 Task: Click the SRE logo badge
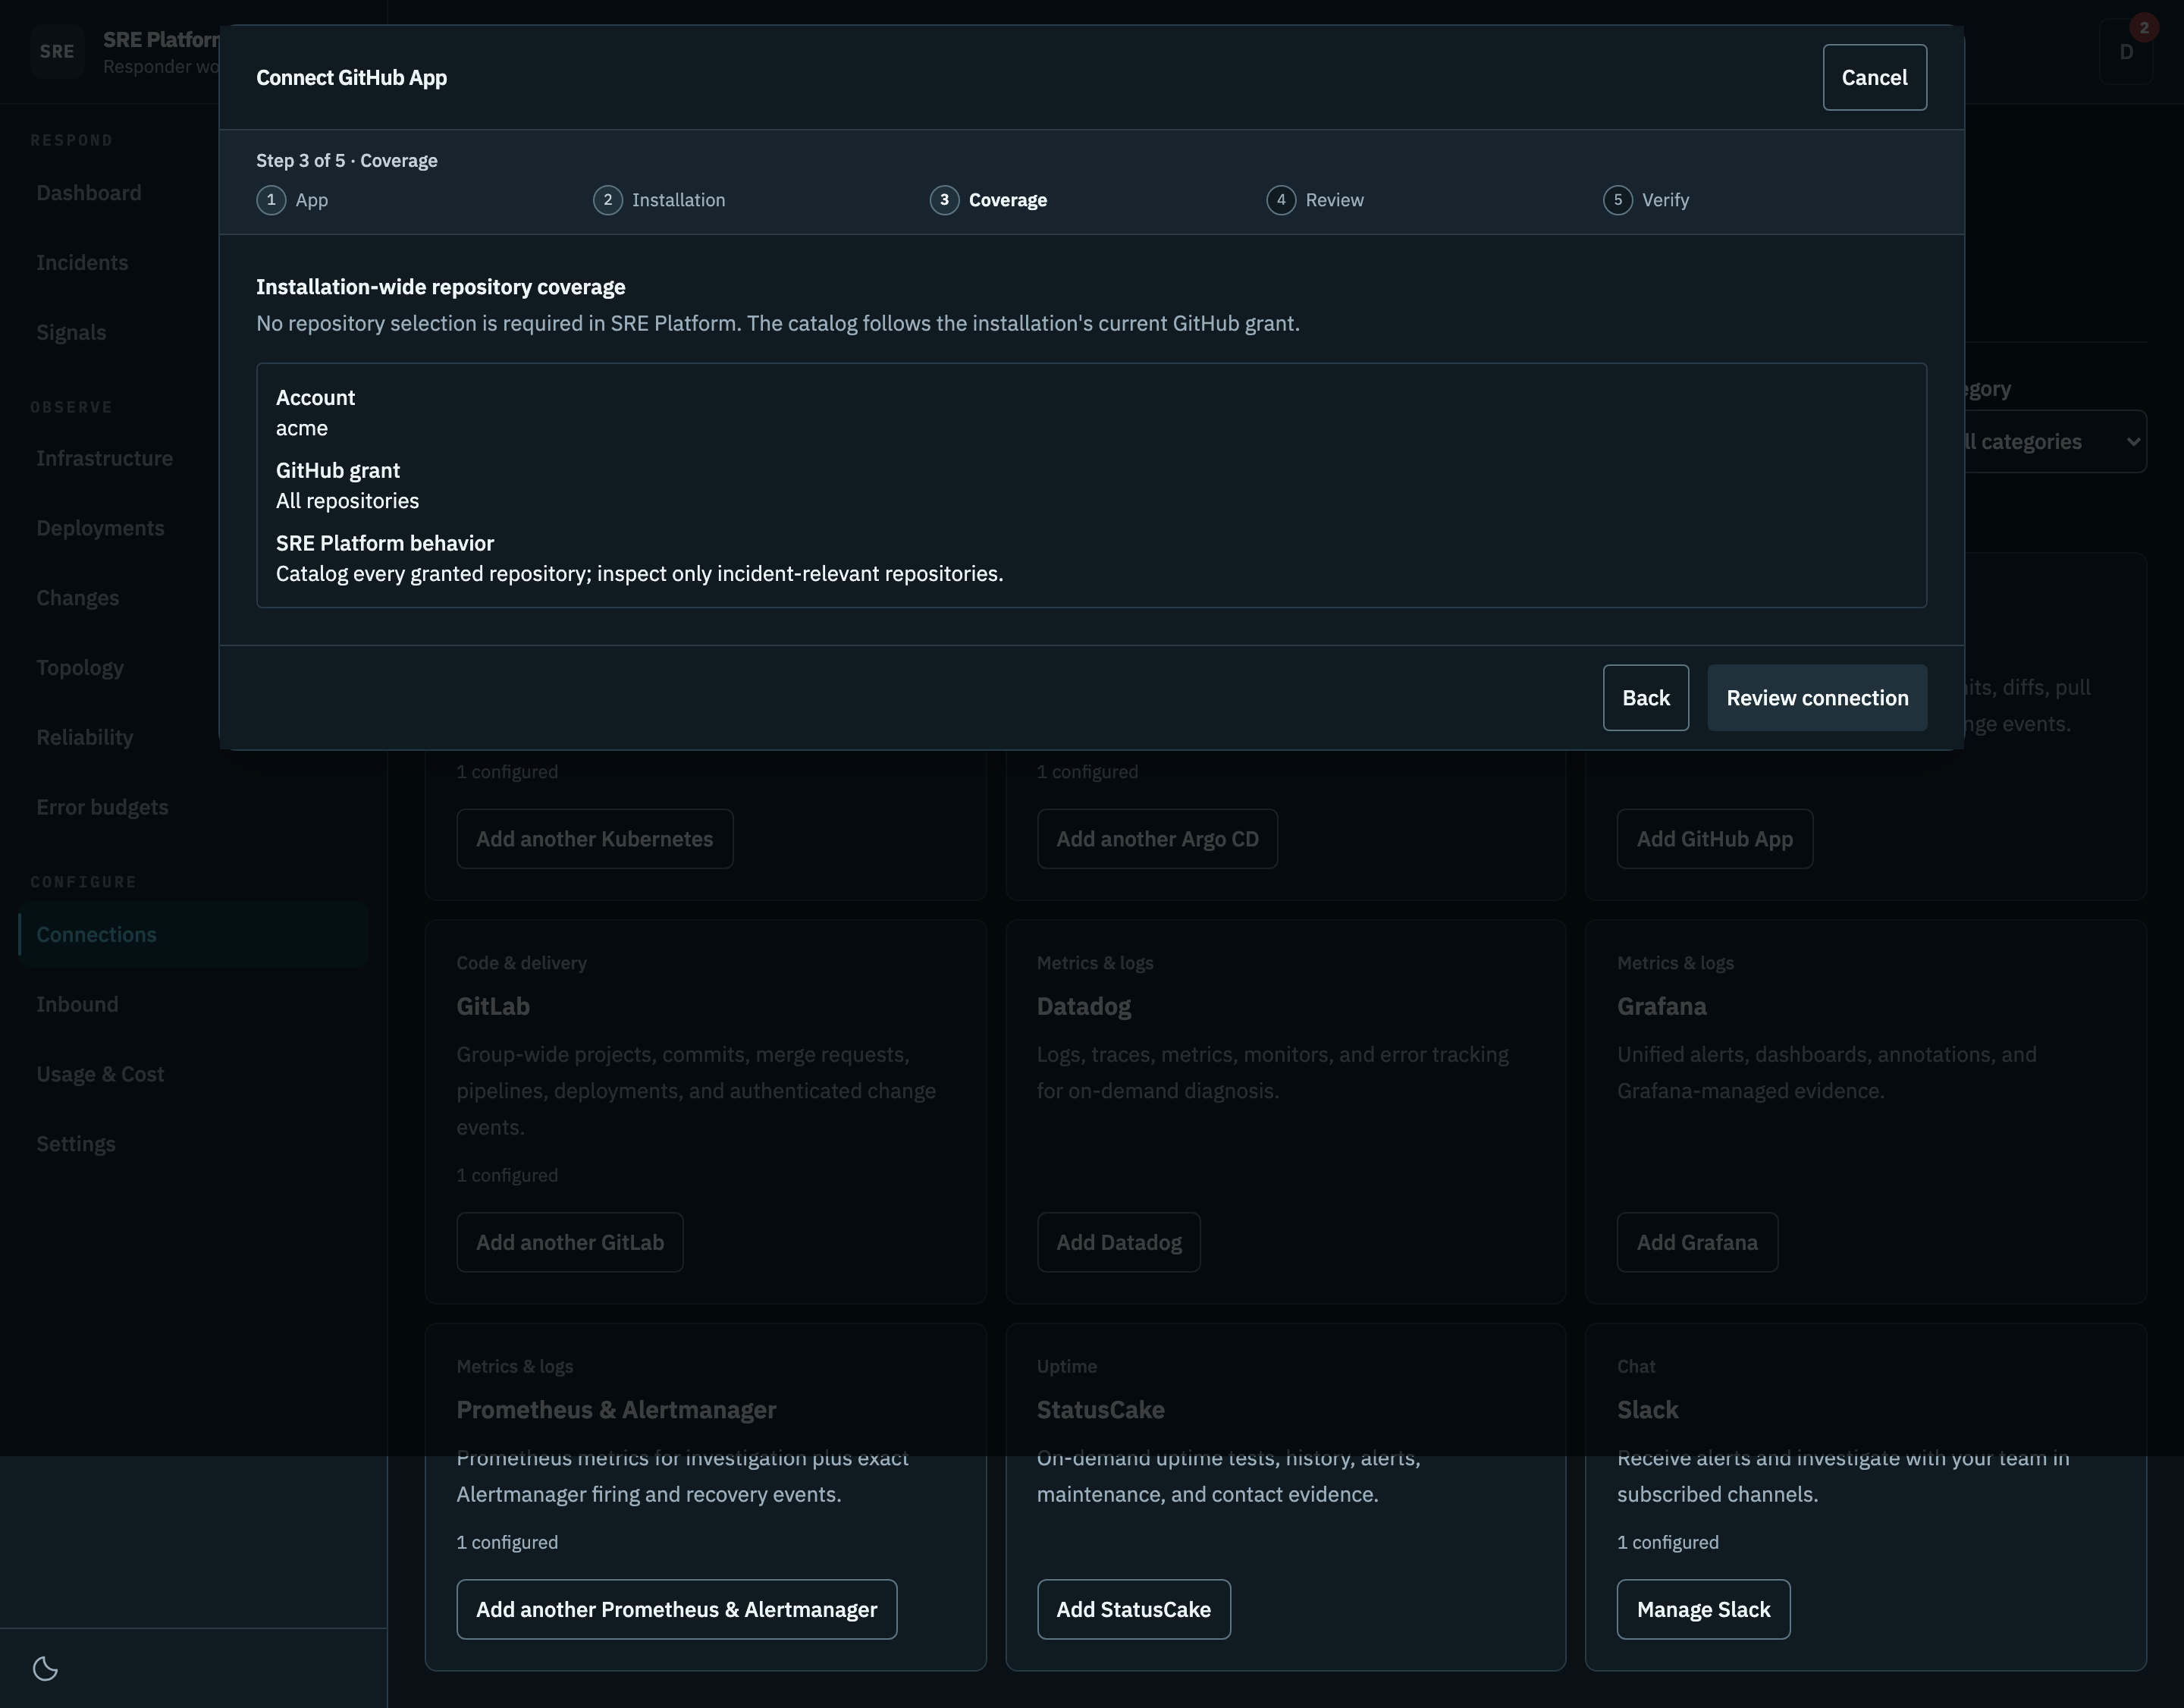(57, 51)
